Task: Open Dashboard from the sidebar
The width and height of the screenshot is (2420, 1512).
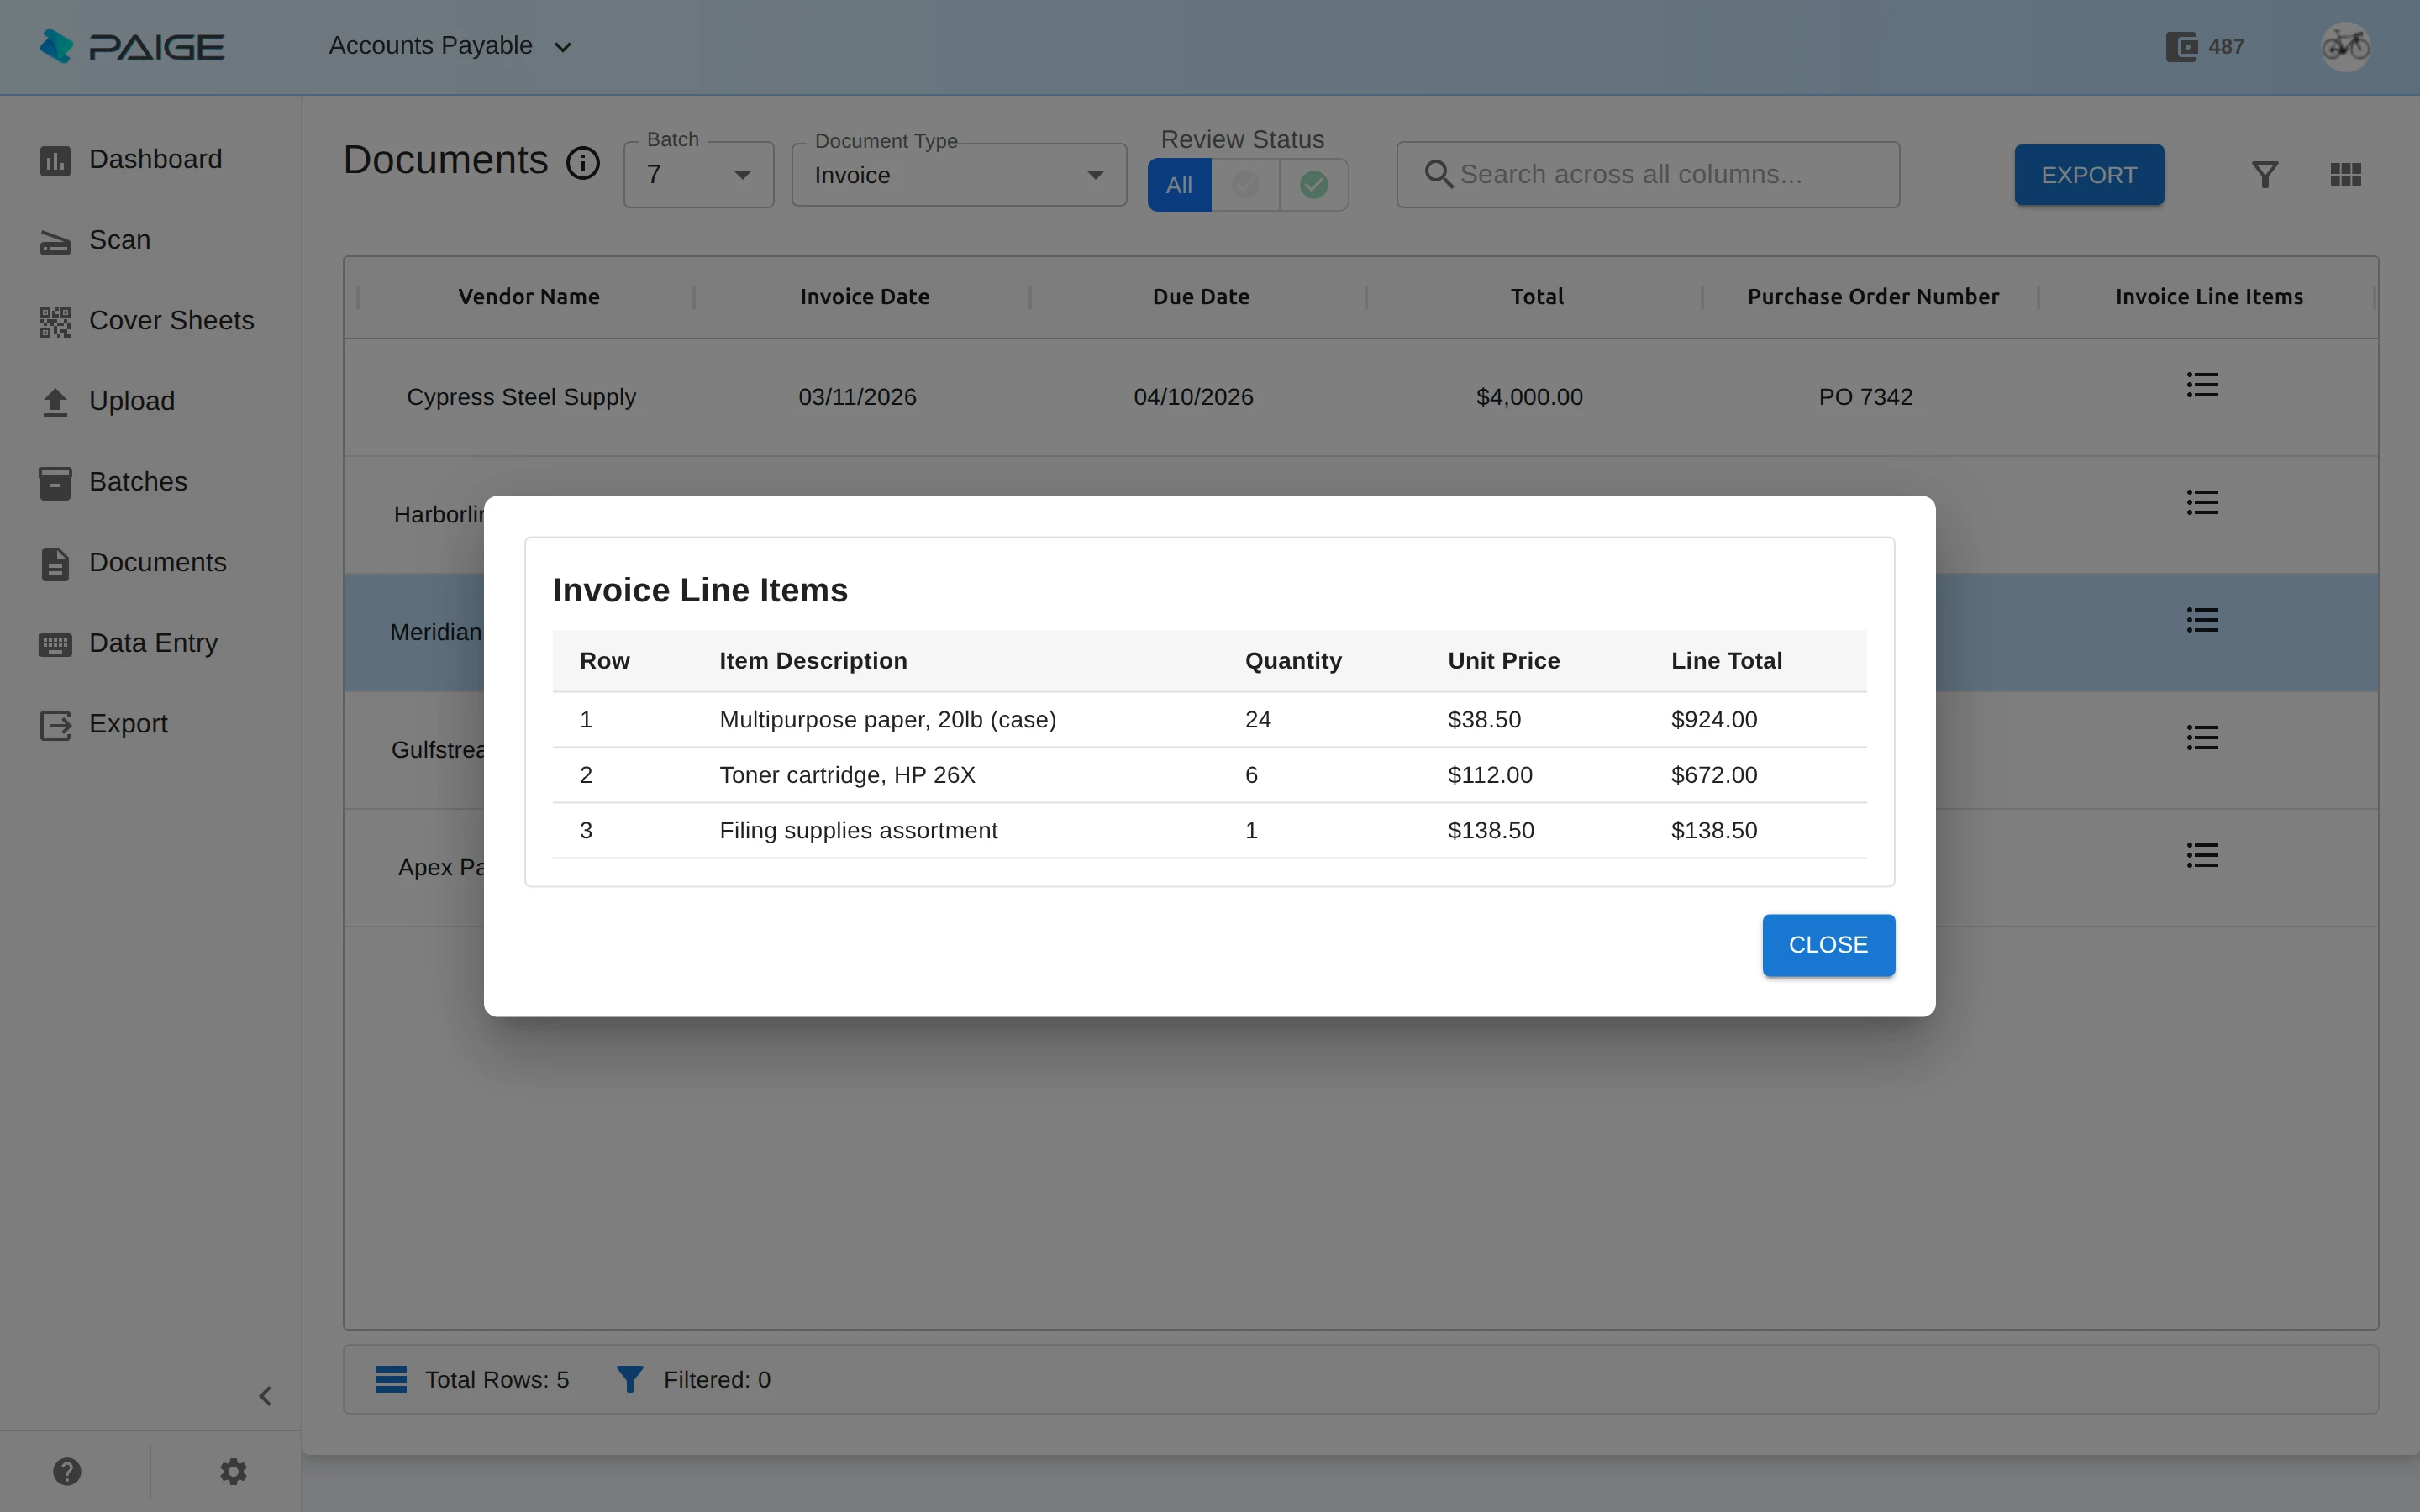Action: [x=150, y=159]
